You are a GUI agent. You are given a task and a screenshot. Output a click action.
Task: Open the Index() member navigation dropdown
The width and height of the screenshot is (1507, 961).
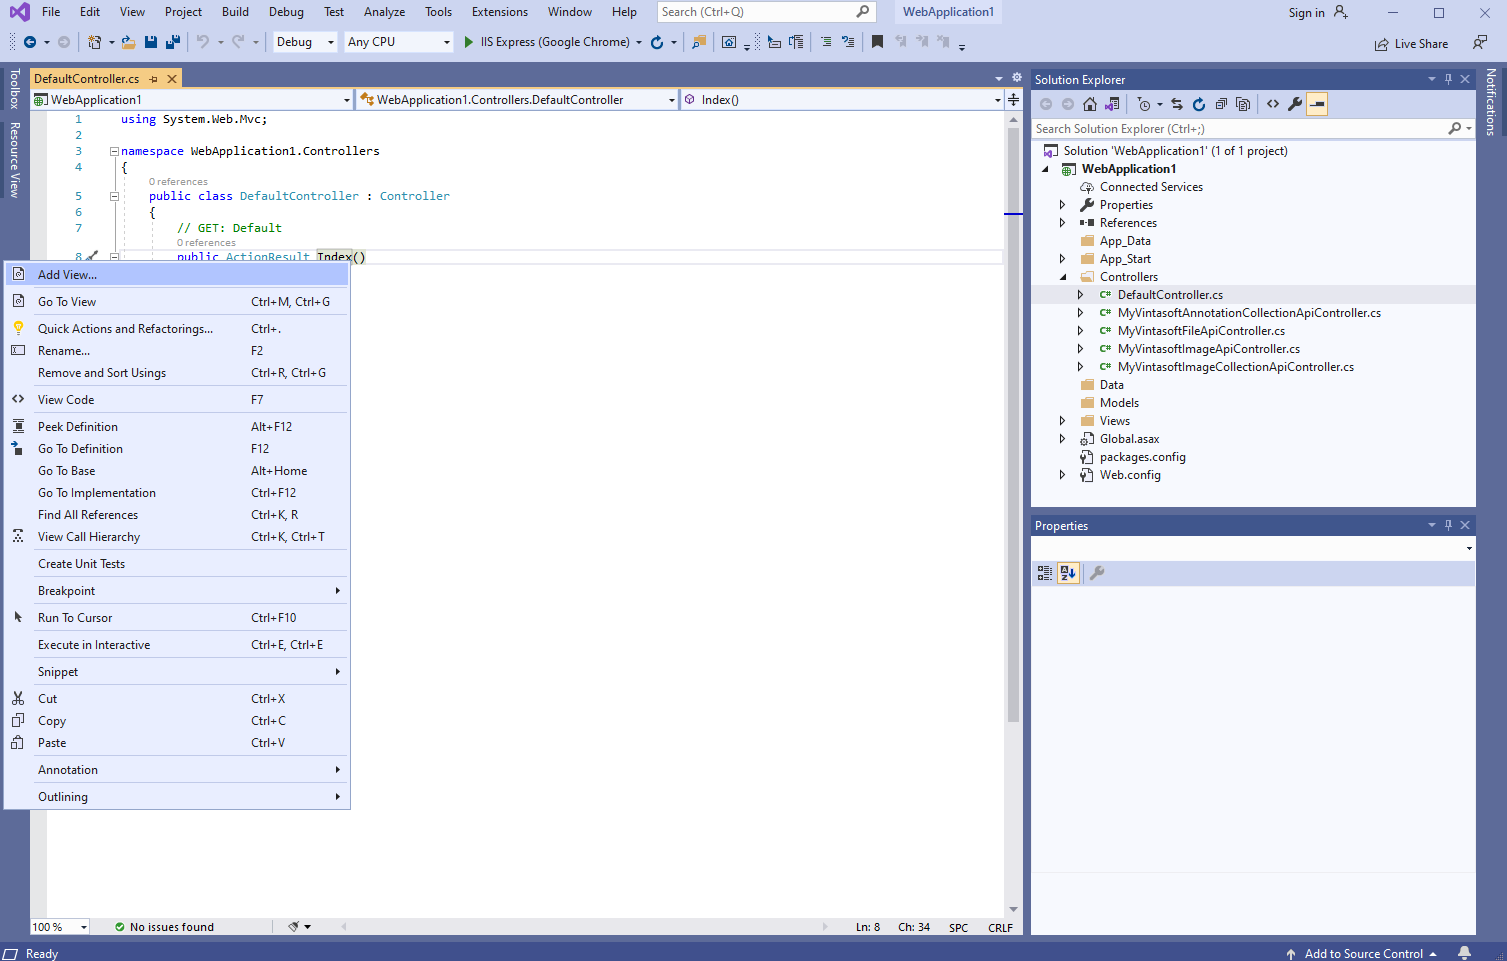coord(842,100)
